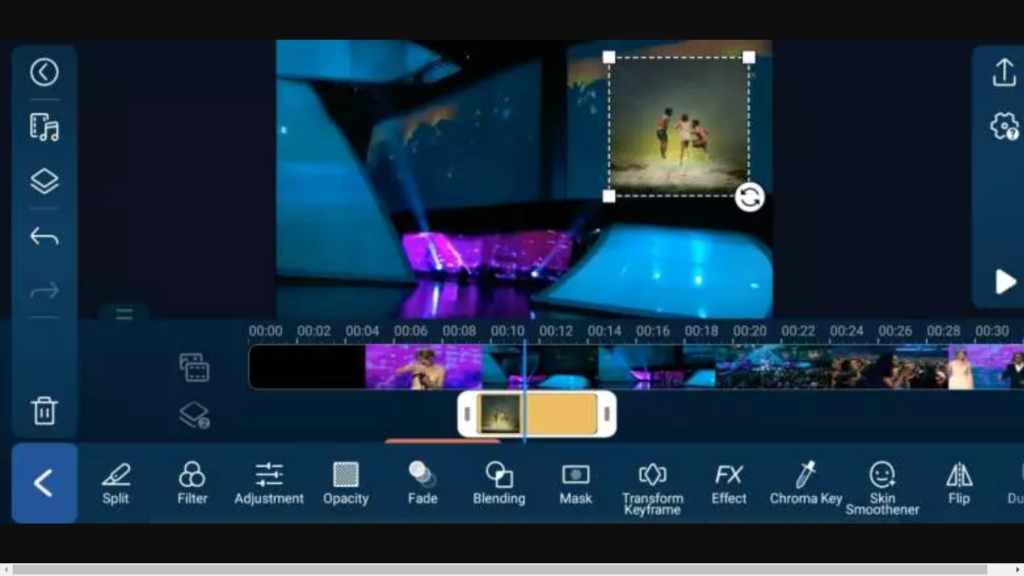Screen dimensions: 1024x576
Task: Open the Blending options
Action: click(x=498, y=483)
